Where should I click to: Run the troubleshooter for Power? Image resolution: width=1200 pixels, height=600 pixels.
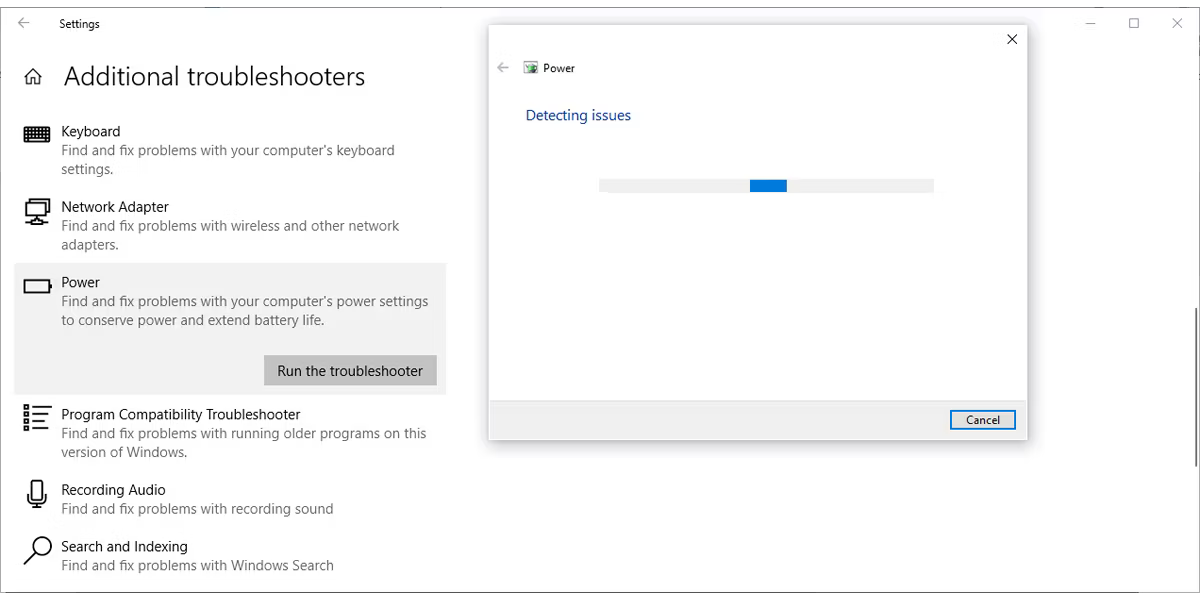[350, 371]
